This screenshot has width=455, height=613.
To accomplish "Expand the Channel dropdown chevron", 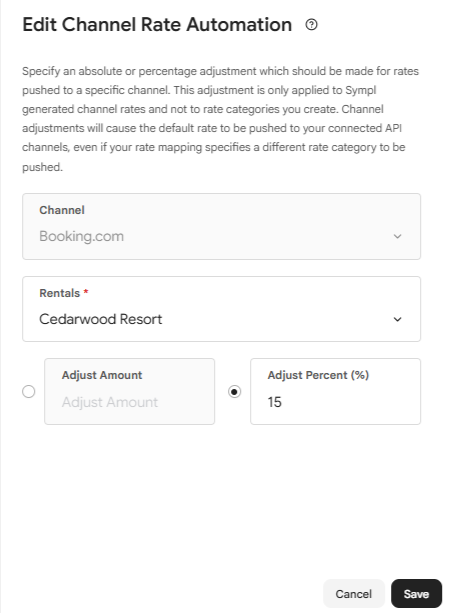I will [397, 236].
